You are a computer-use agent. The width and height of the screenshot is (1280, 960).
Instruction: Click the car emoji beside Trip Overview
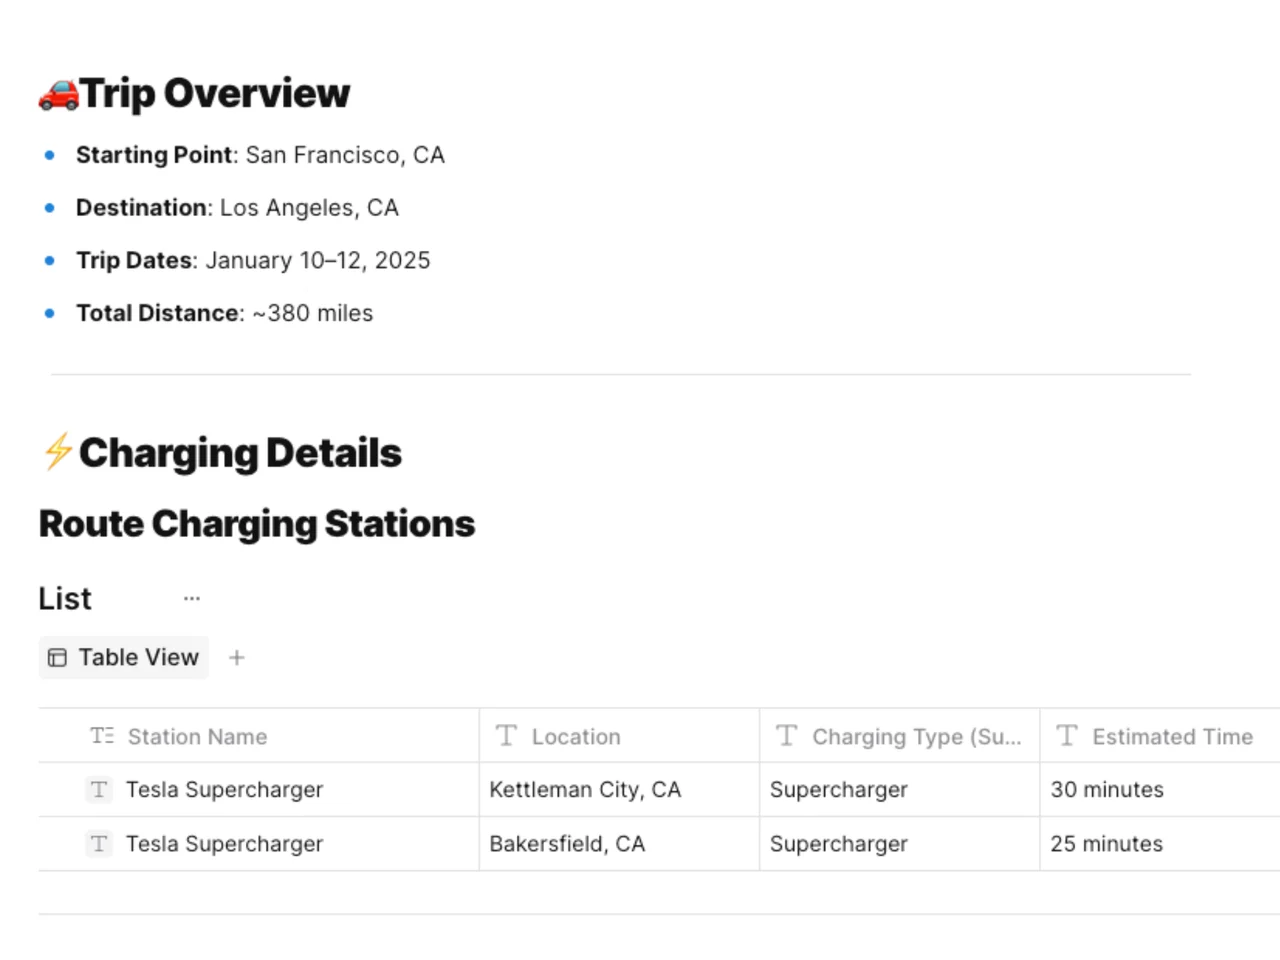point(59,94)
